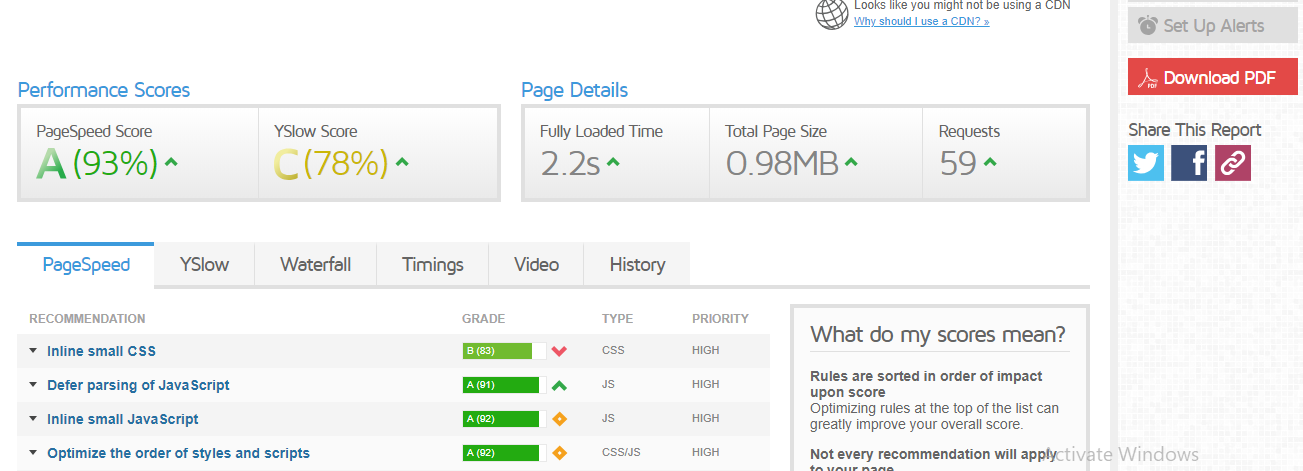Share report via Facebook icon
The height and width of the screenshot is (471, 1303).
pyautogui.click(x=1189, y=163)
